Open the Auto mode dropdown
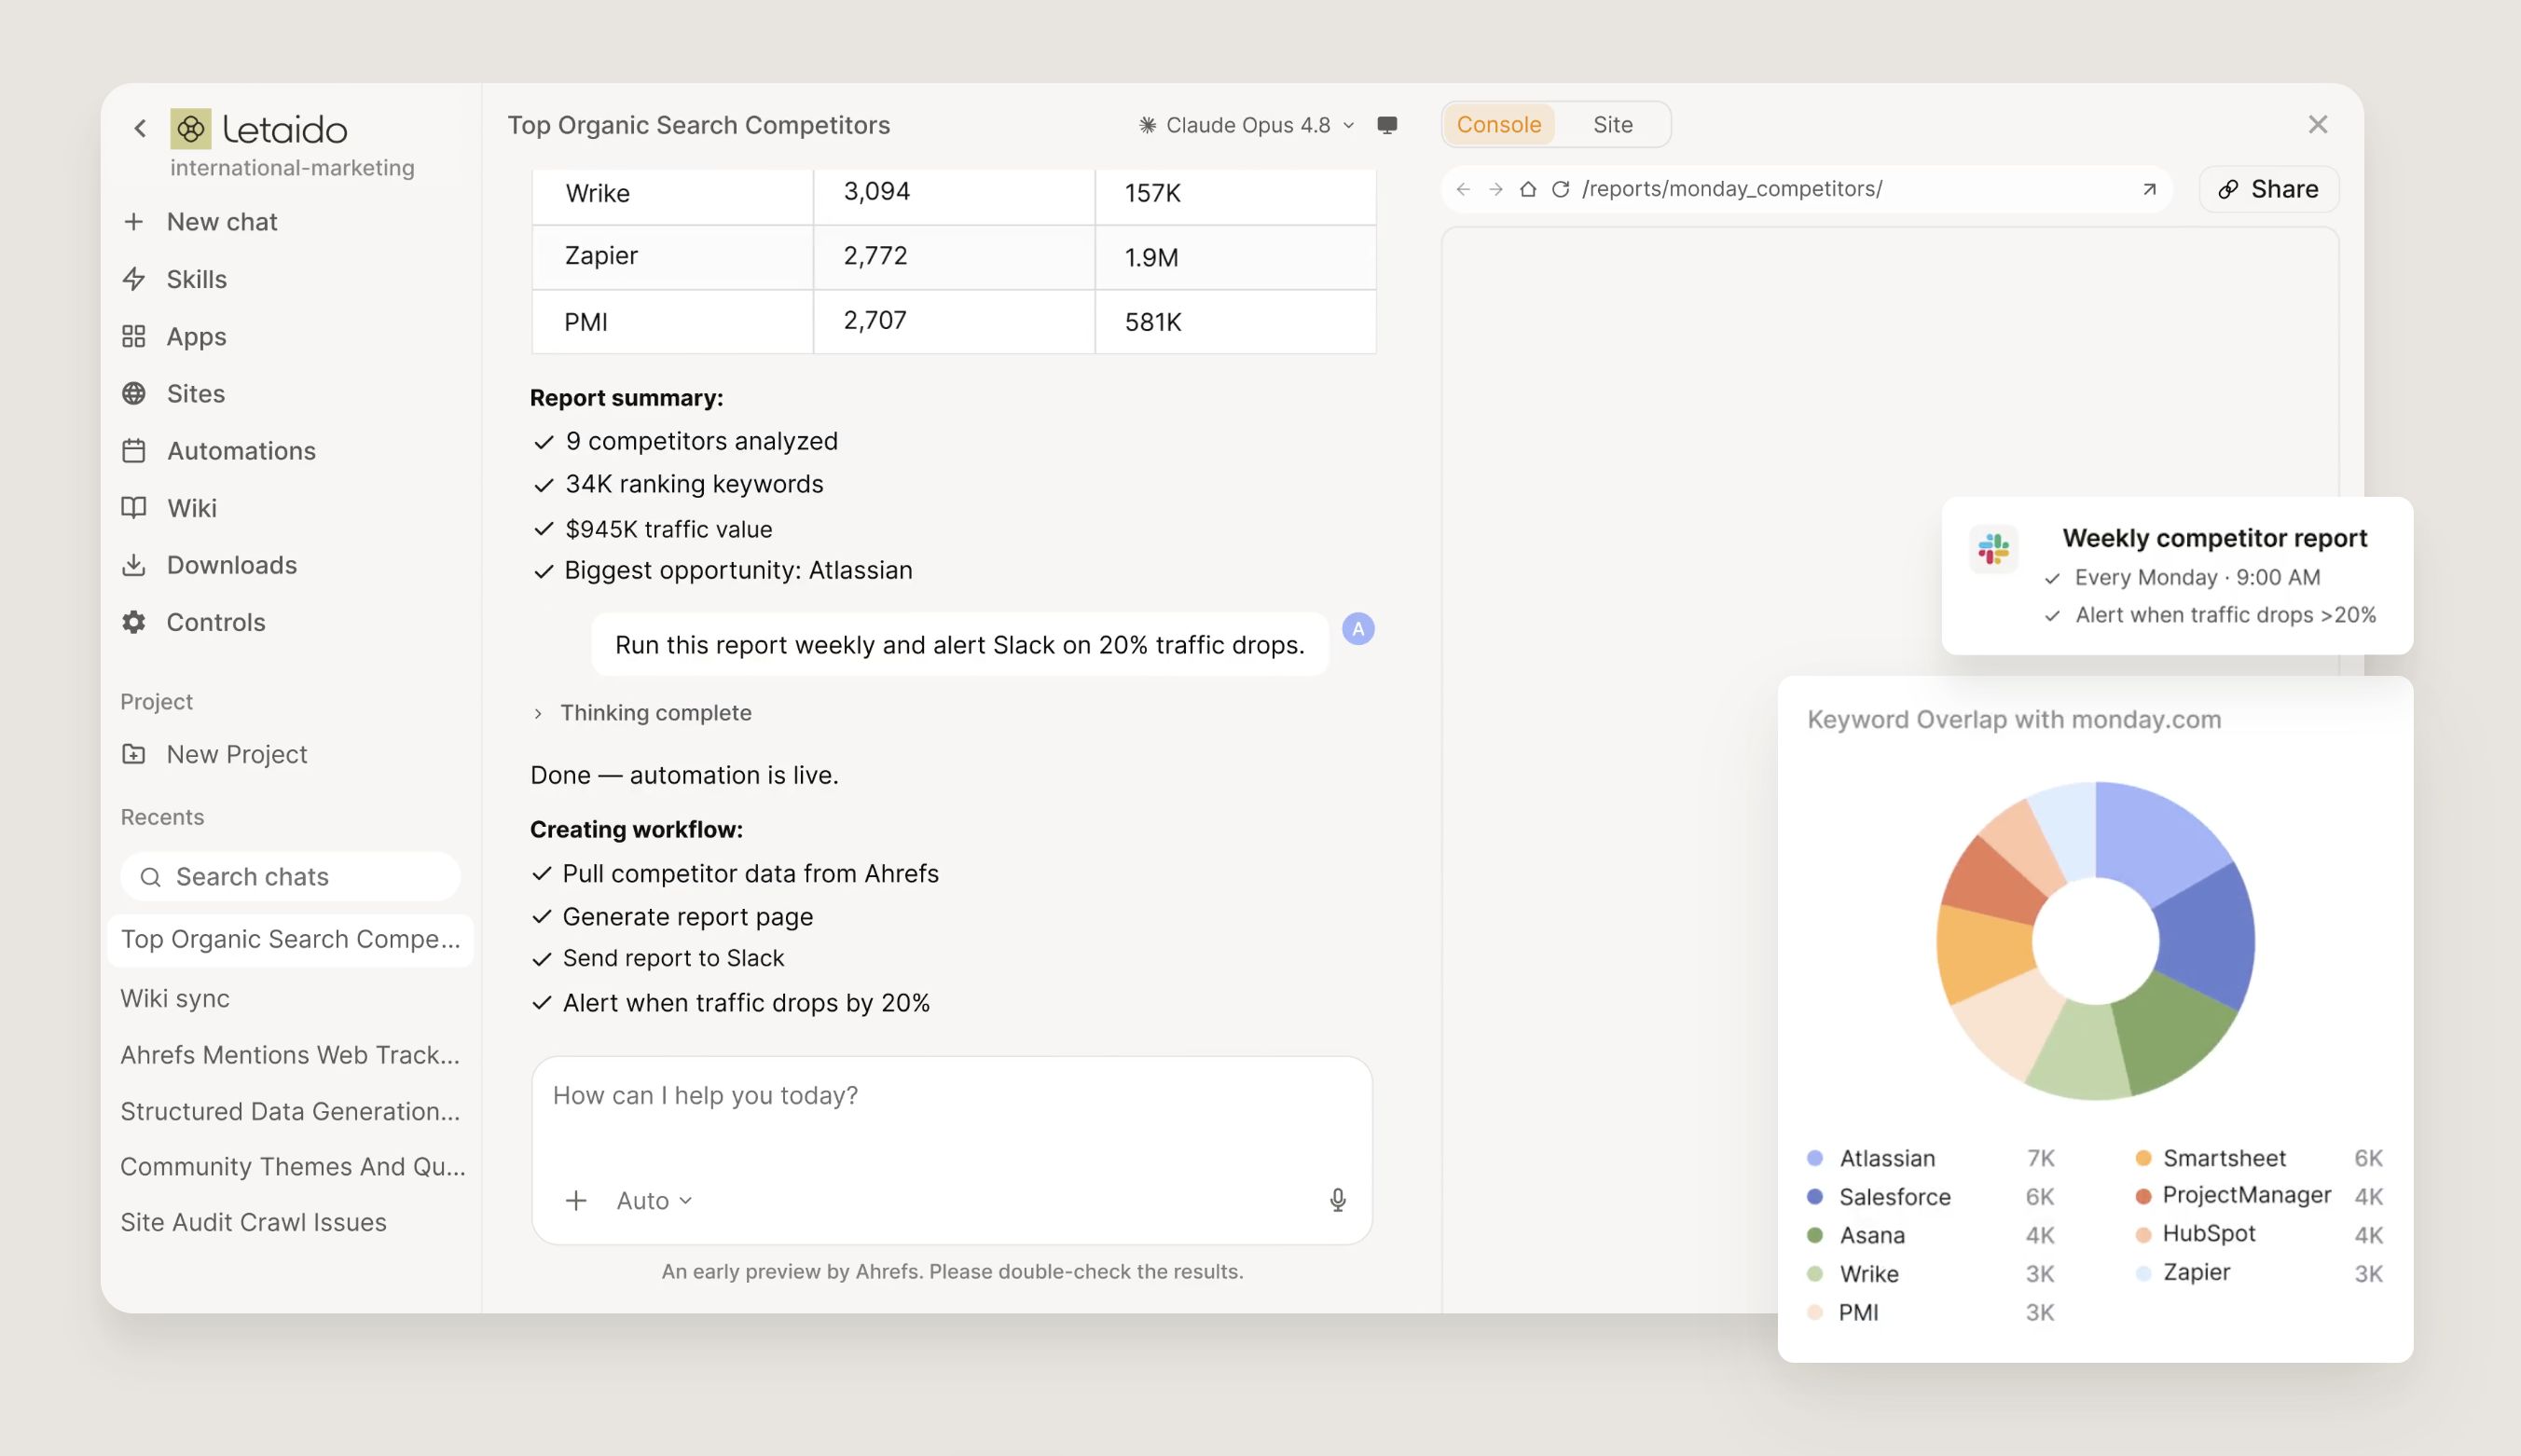 (x=654, y=1200)
